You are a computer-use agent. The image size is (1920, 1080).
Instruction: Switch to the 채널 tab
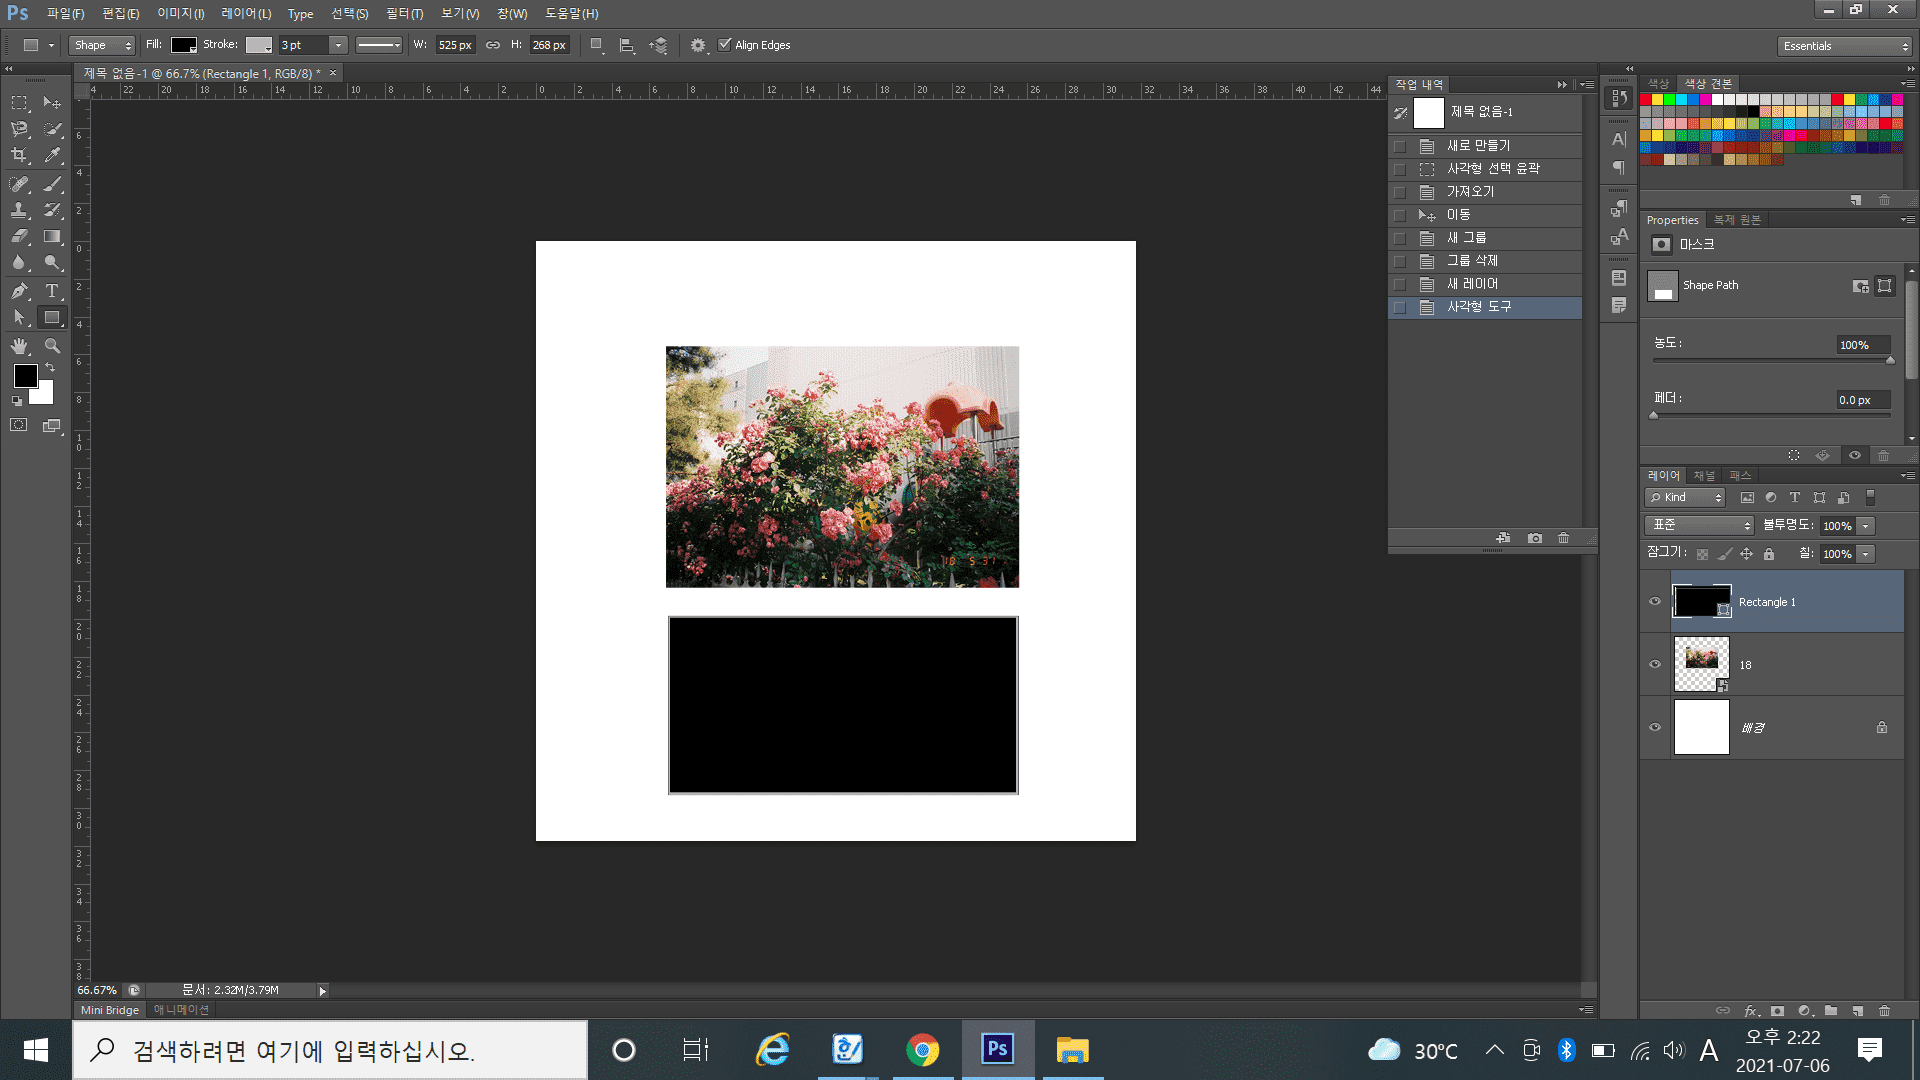pyautogui.click(x=1704, y=475)
